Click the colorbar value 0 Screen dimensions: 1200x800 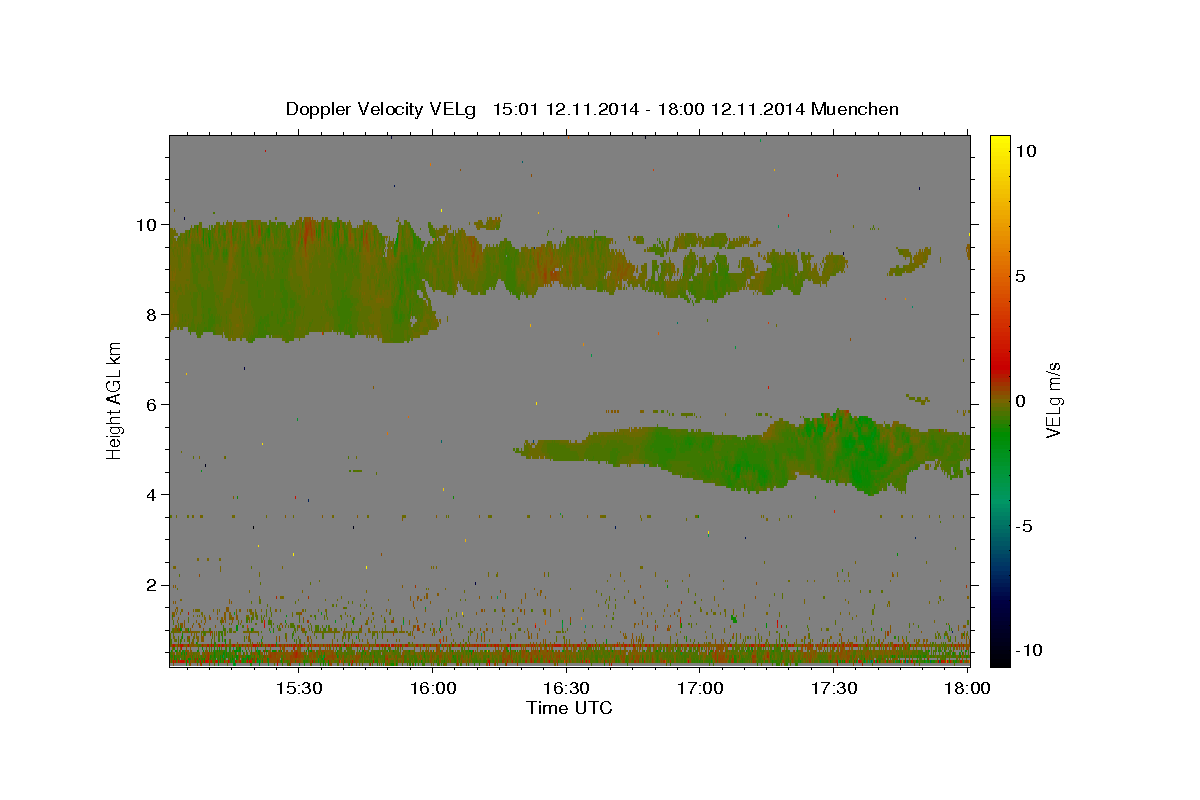pyautogui.click(x=1021, y=401)
